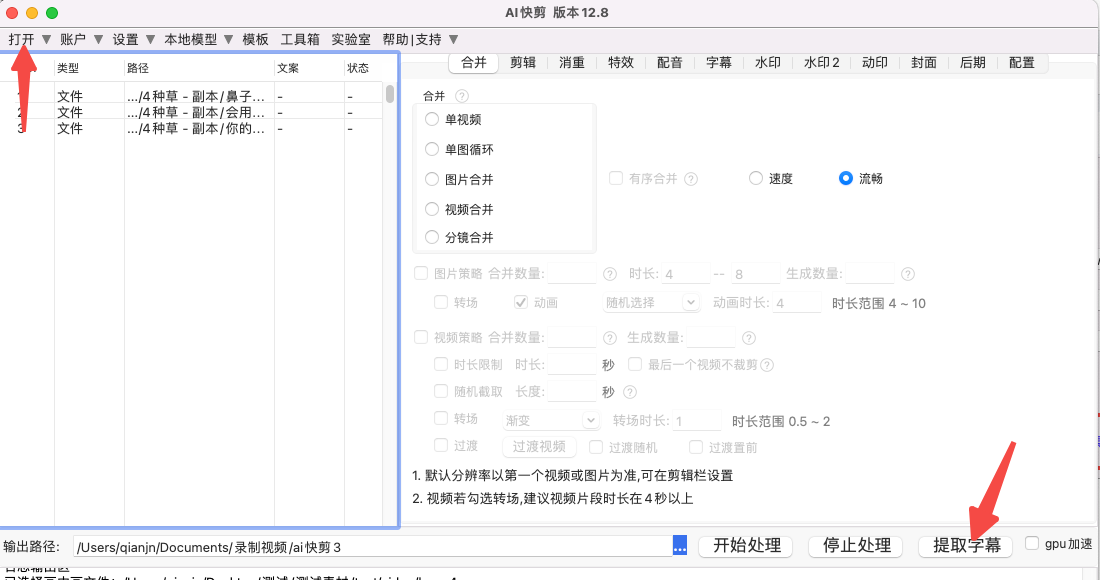Click the help icon beside 合并 label
The width and height of the screenshot is (1100, 580).
pos(462,96)
